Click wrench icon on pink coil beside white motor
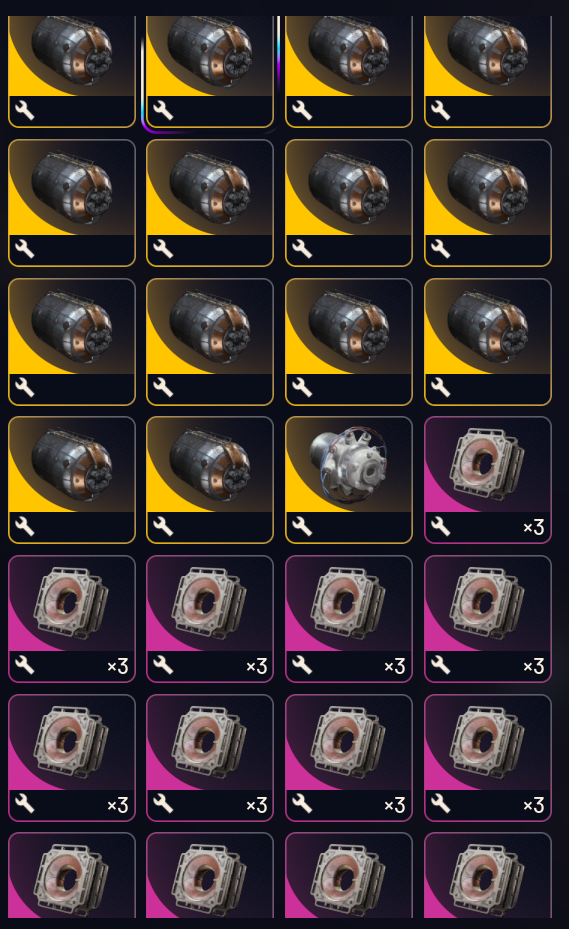This screenshot has width=569, height=929. 440,527
